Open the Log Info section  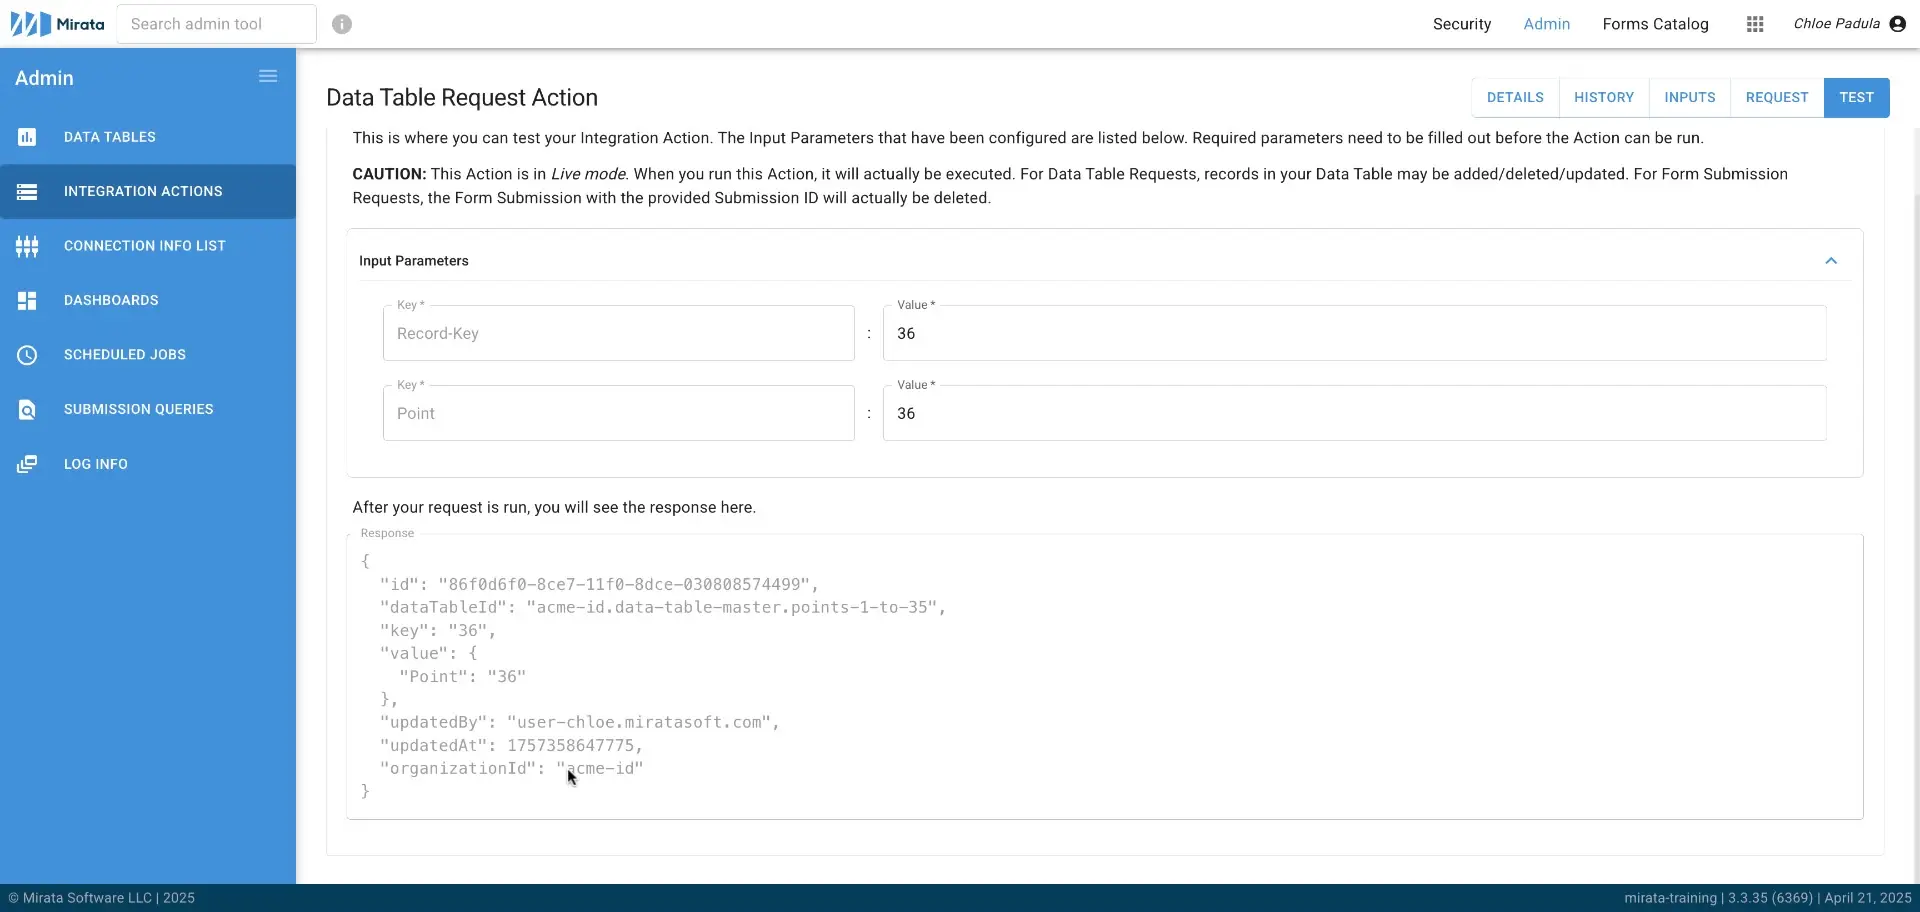[x=95, y=463]
